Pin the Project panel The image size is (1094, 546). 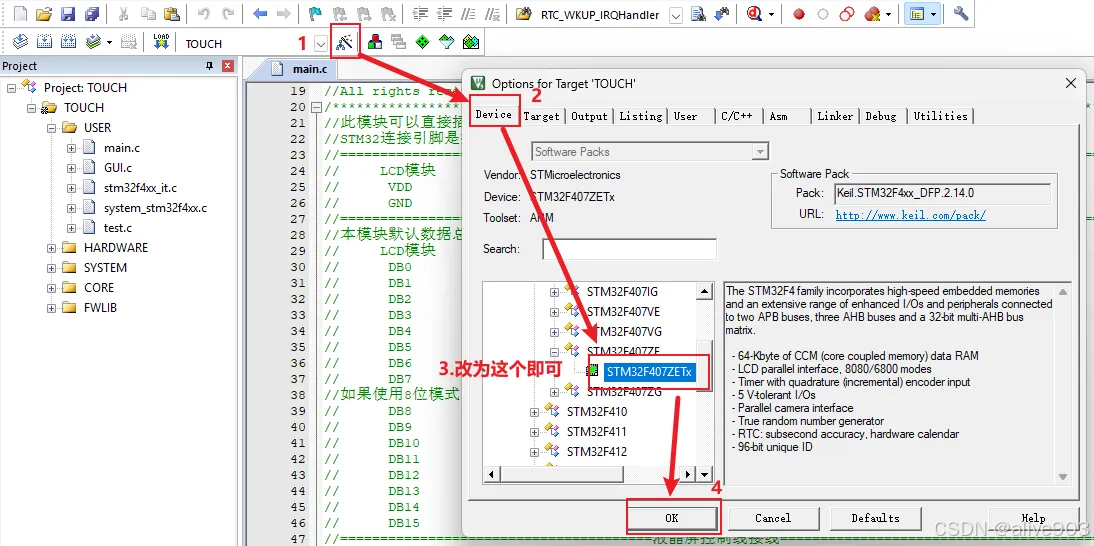[x=209, y=66]
